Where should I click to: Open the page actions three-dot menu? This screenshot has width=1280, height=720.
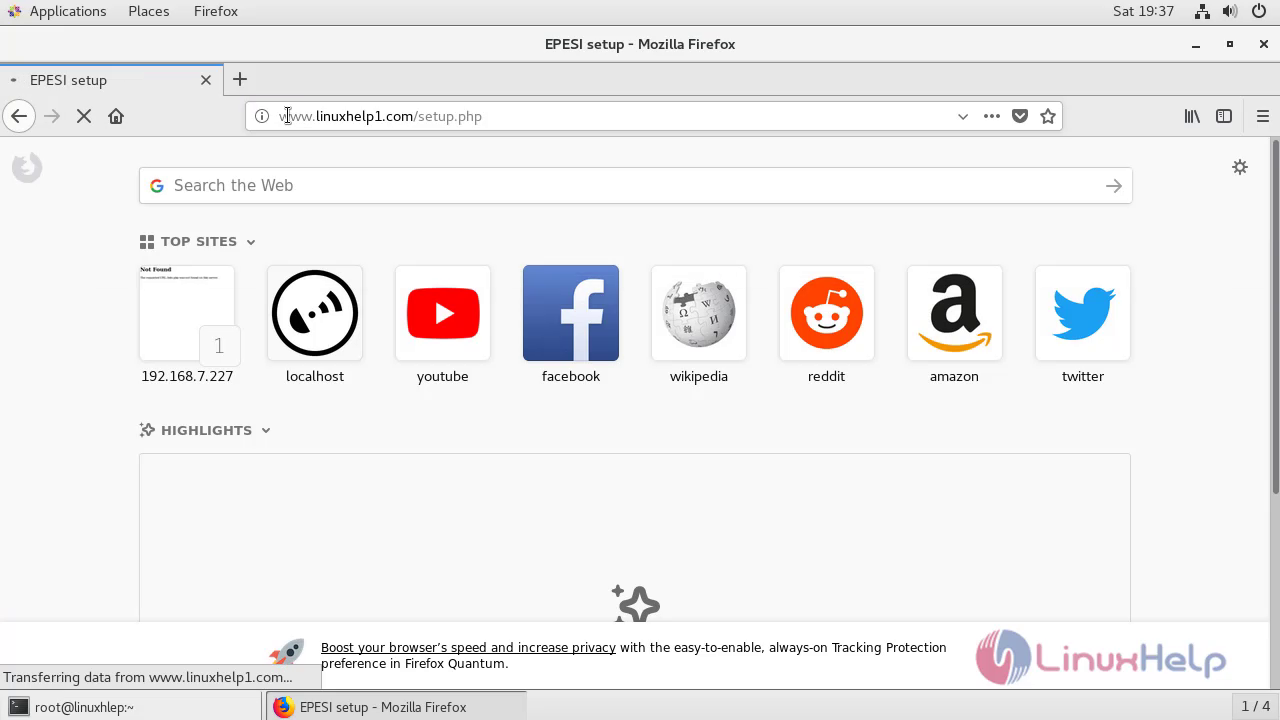992,116
